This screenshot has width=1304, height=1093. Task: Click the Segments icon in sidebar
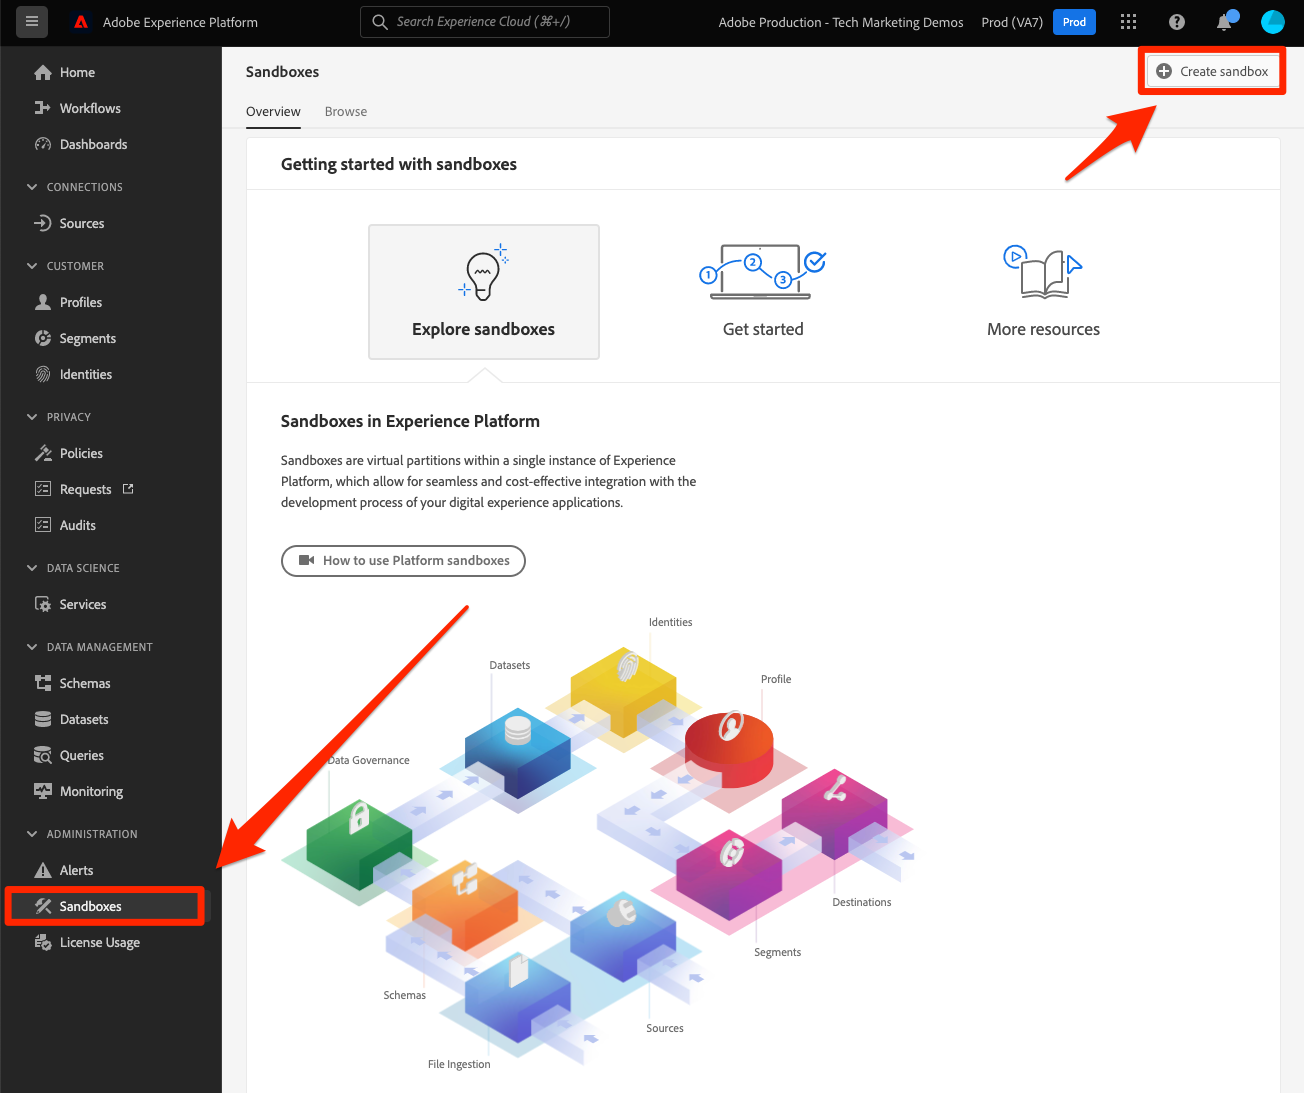[x=43, y=338]
